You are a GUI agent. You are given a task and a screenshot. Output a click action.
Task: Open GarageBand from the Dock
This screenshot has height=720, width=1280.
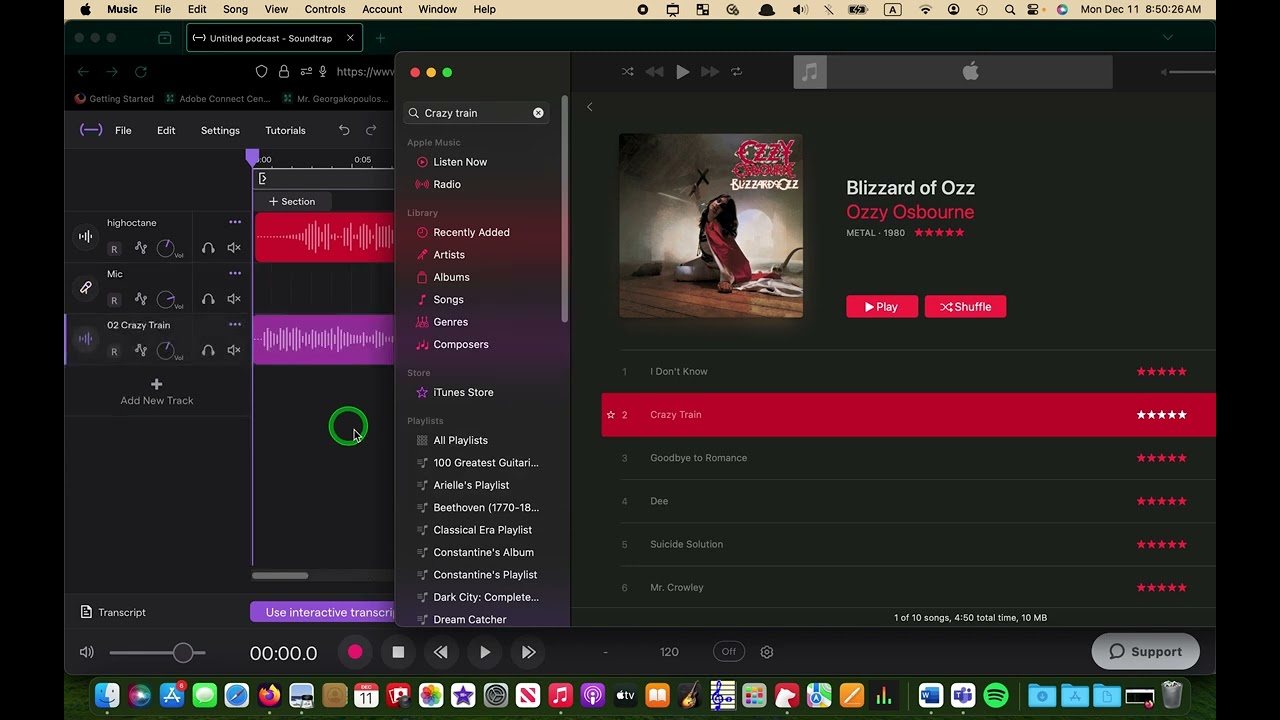pos(689,695)
